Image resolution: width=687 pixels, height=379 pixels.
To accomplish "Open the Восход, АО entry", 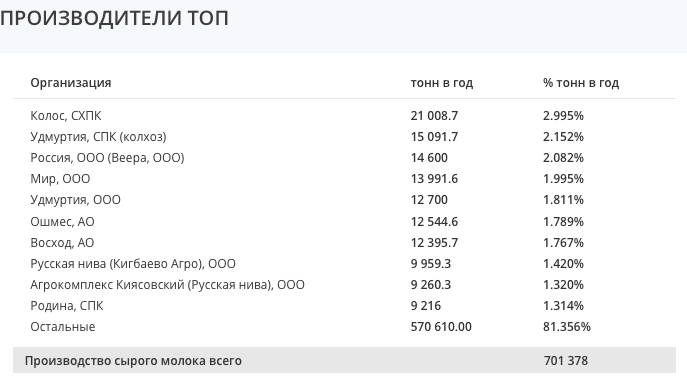I will 62,243.
